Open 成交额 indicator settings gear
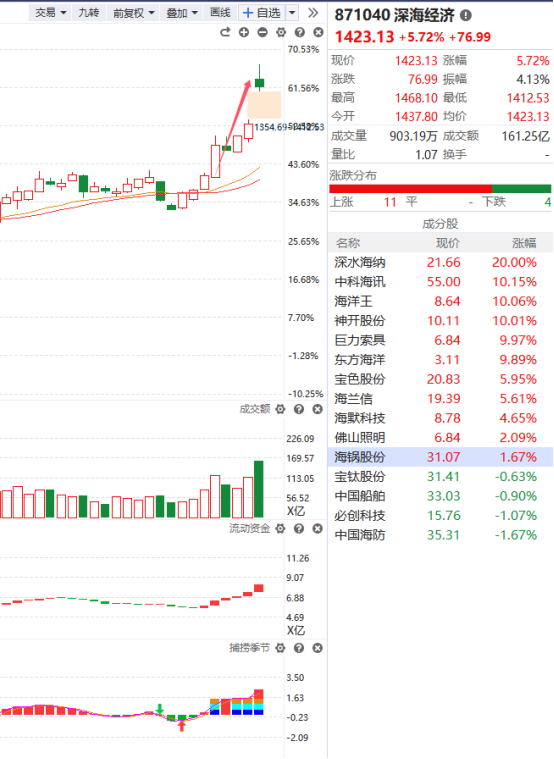554x759 pixels. pos(280,410)
